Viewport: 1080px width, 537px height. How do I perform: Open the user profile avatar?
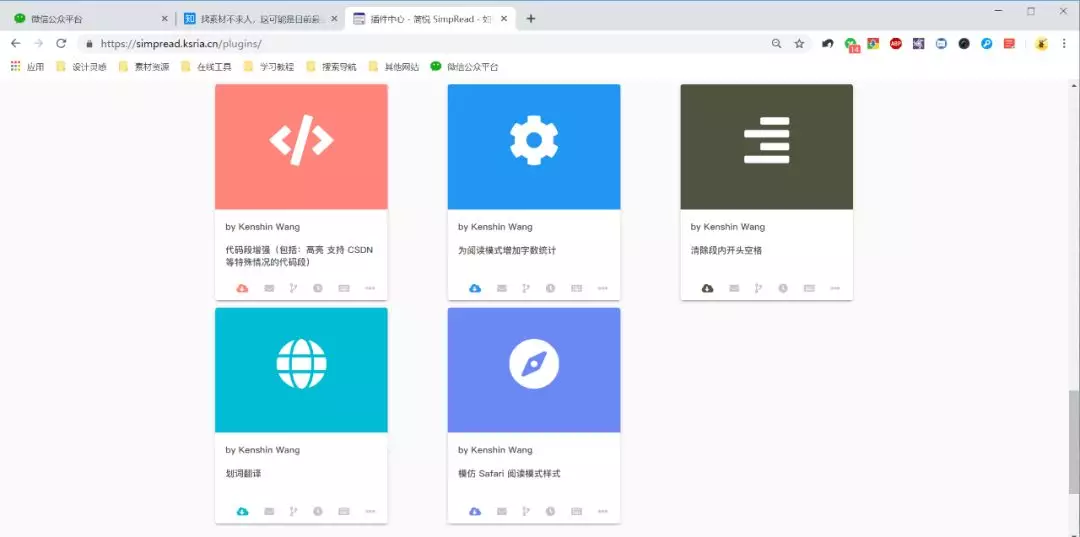pos(1041,43)
